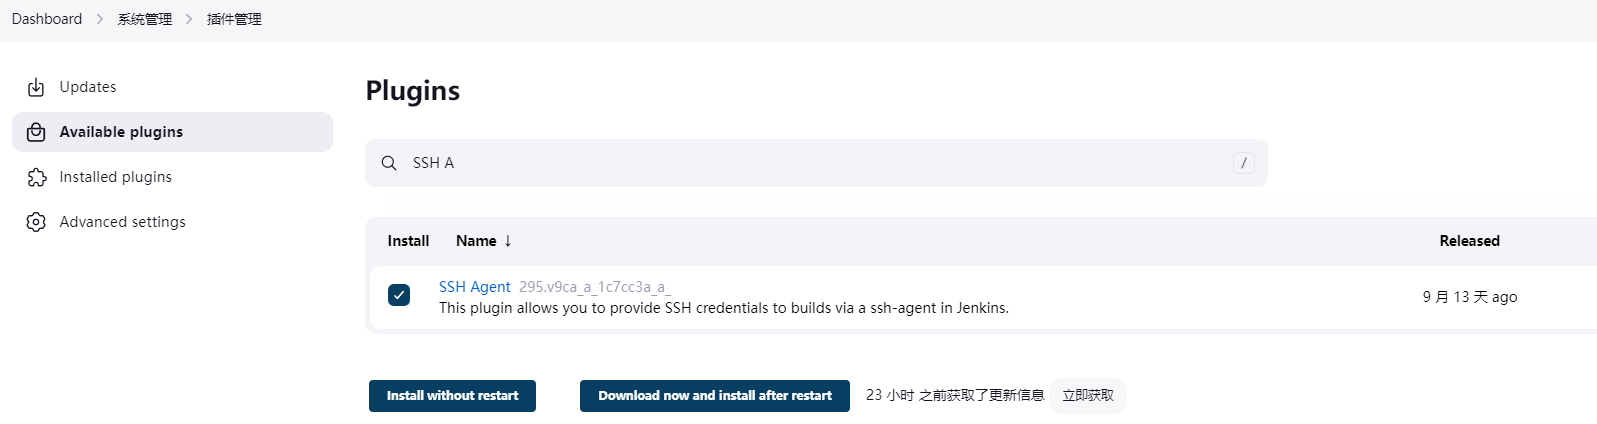Sort by Name using the arrow
Viewport: 1597px width, 424px height.
point(508,241)
